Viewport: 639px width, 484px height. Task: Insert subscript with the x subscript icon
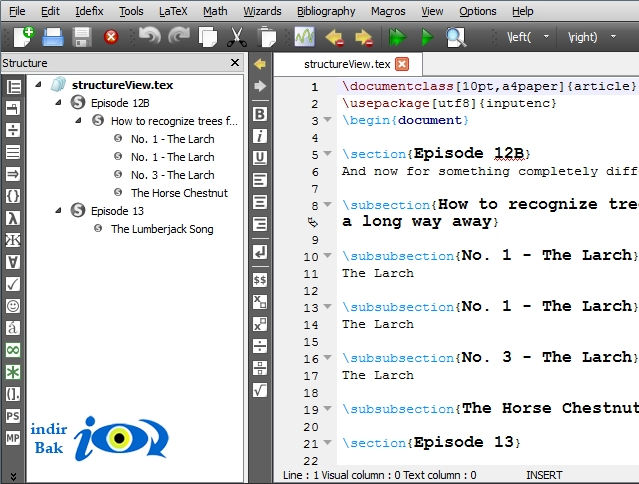pyautogui.click(x=260, y=302)
